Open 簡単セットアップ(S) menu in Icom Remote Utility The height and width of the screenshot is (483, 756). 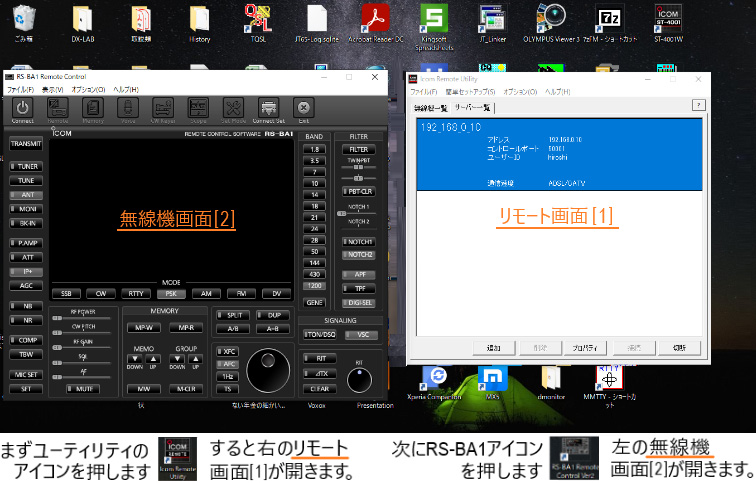tap(470, 92)
